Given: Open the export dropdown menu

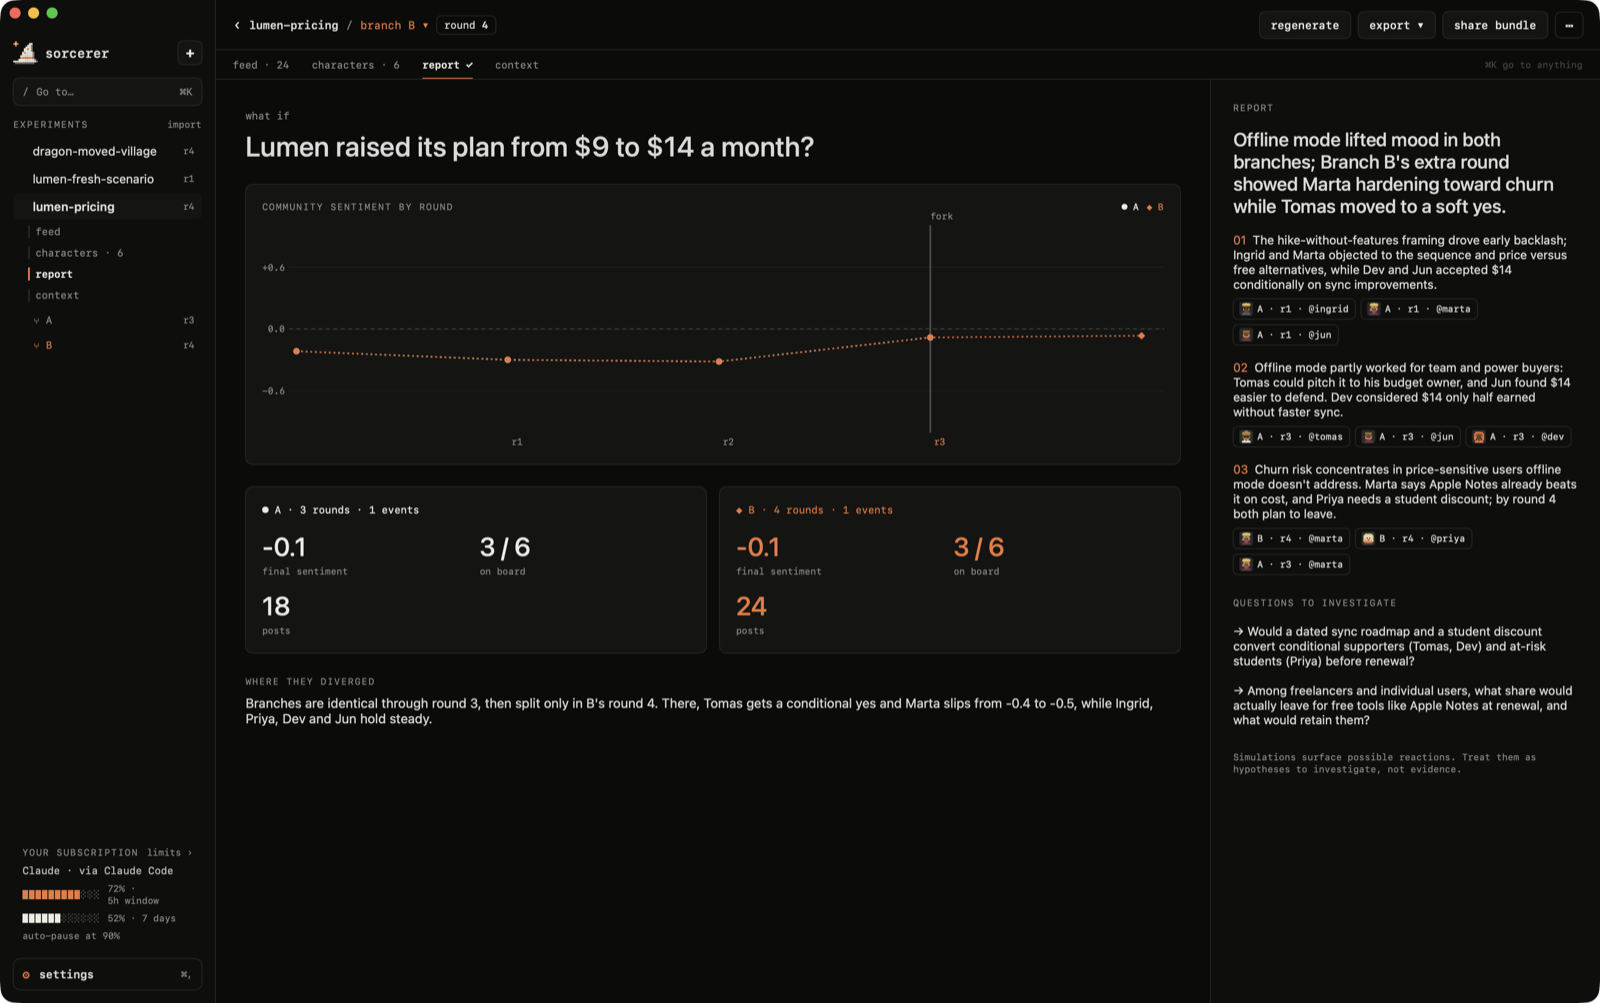Looking at the screenshot, I should click(x=1396, y=25).
